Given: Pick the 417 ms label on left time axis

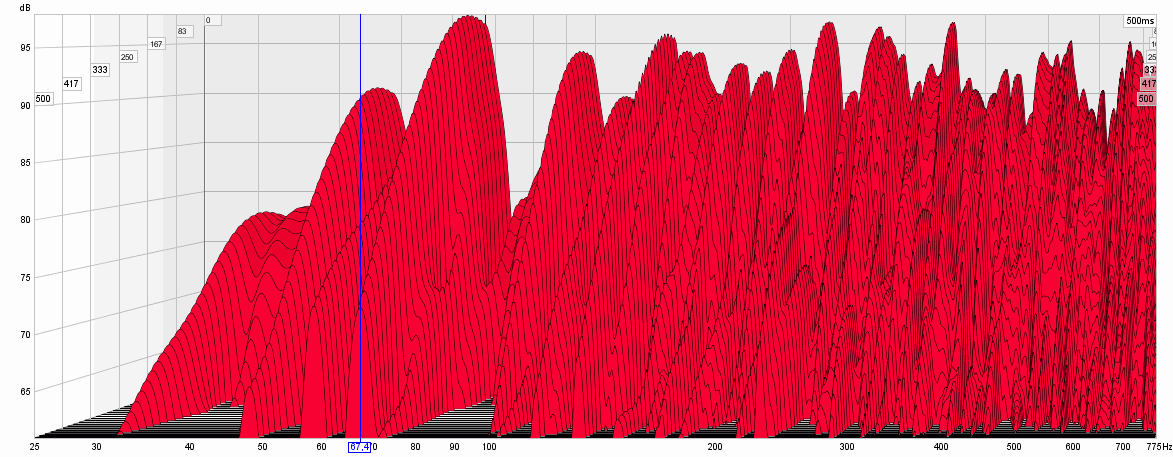Looking at the screenshot, I should click(x=71, y=83).
